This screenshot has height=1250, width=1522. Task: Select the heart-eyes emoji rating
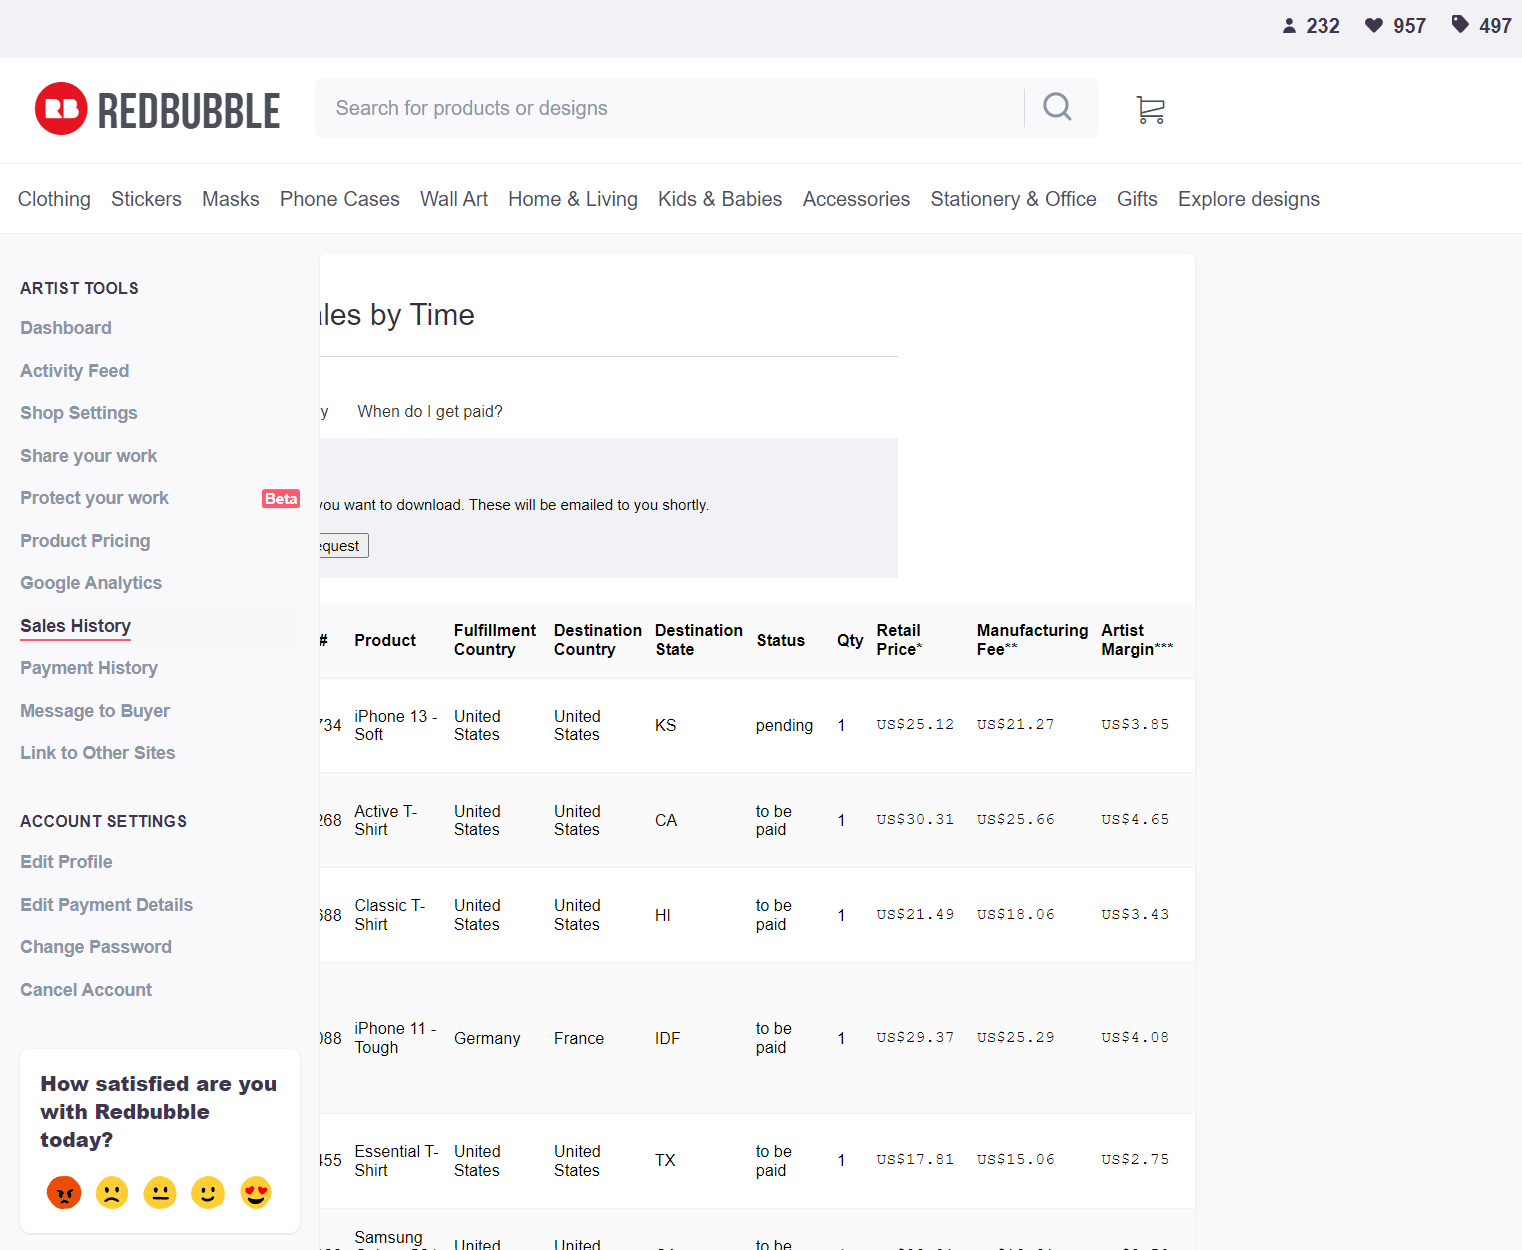click(x=256, y=1192)
